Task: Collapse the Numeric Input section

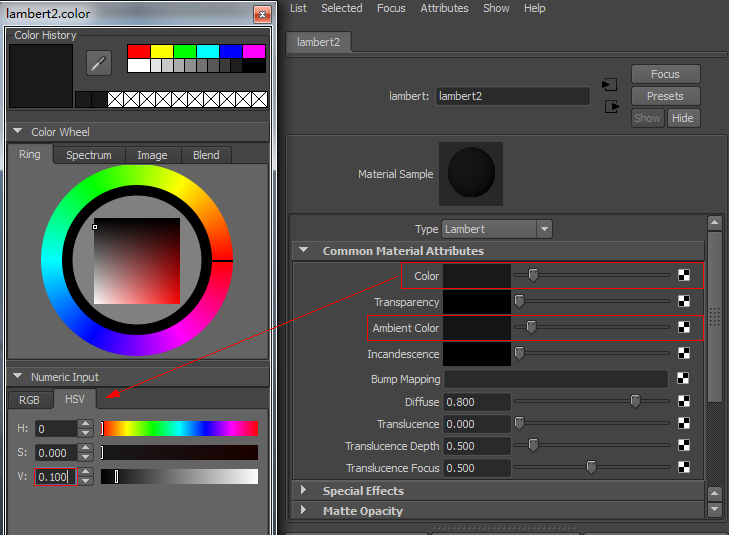Action: pyautogui.click(x=18, y=376)
